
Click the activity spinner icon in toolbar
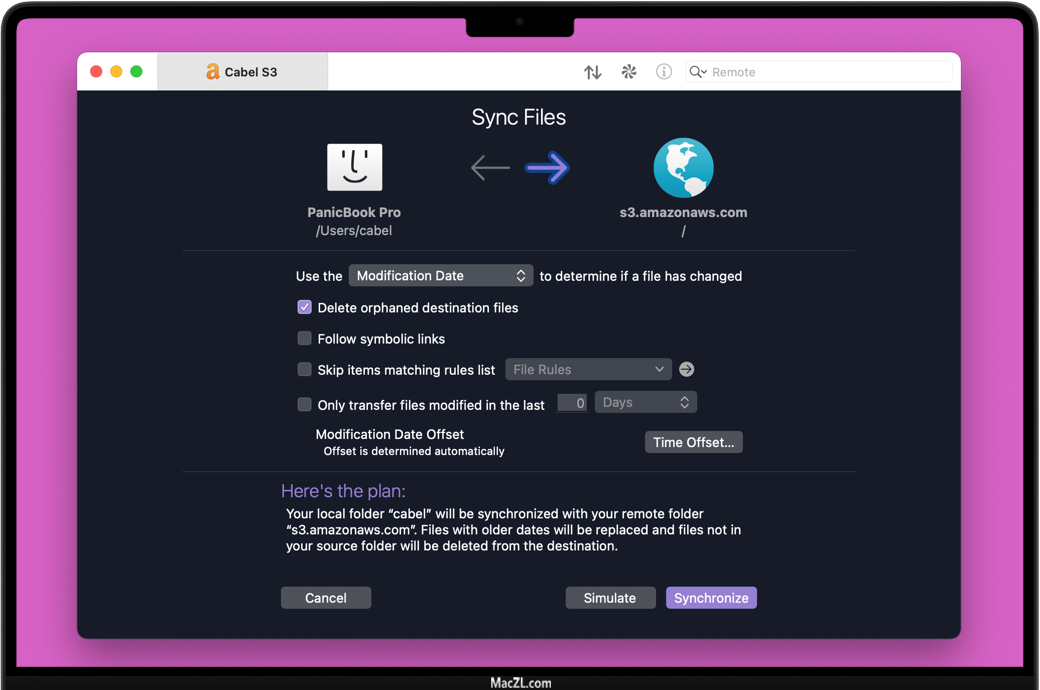pos(629,72)
